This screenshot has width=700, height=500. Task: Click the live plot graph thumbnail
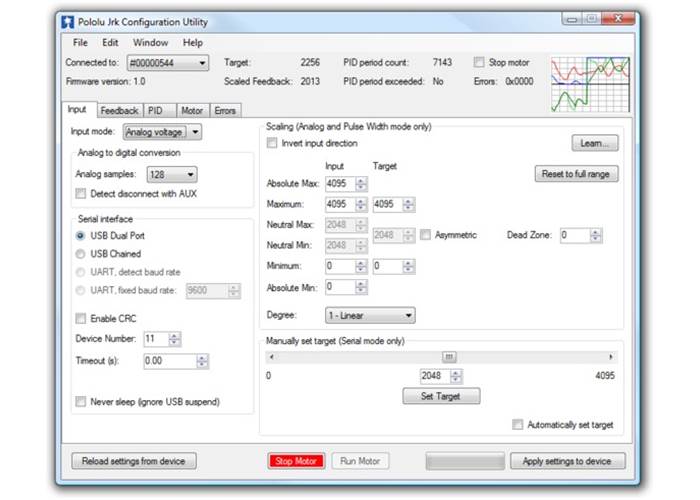[x=590, y=83]
